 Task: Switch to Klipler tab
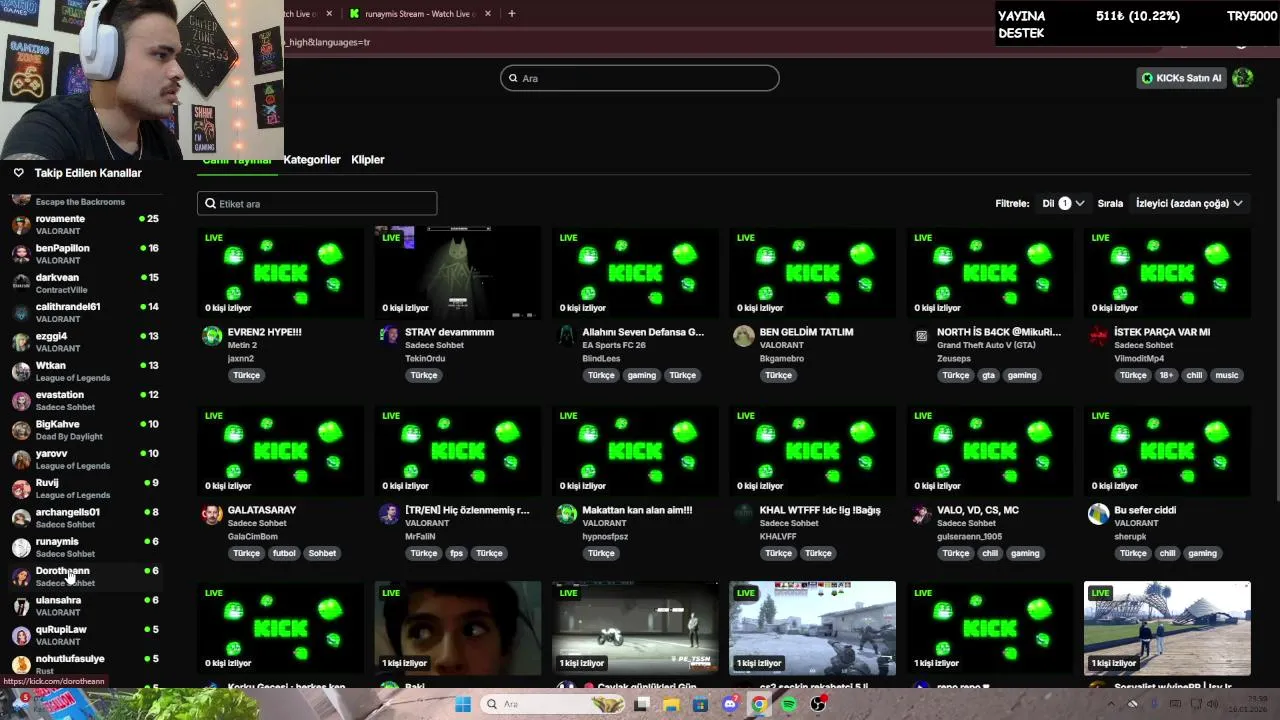[x=368, y=160]
